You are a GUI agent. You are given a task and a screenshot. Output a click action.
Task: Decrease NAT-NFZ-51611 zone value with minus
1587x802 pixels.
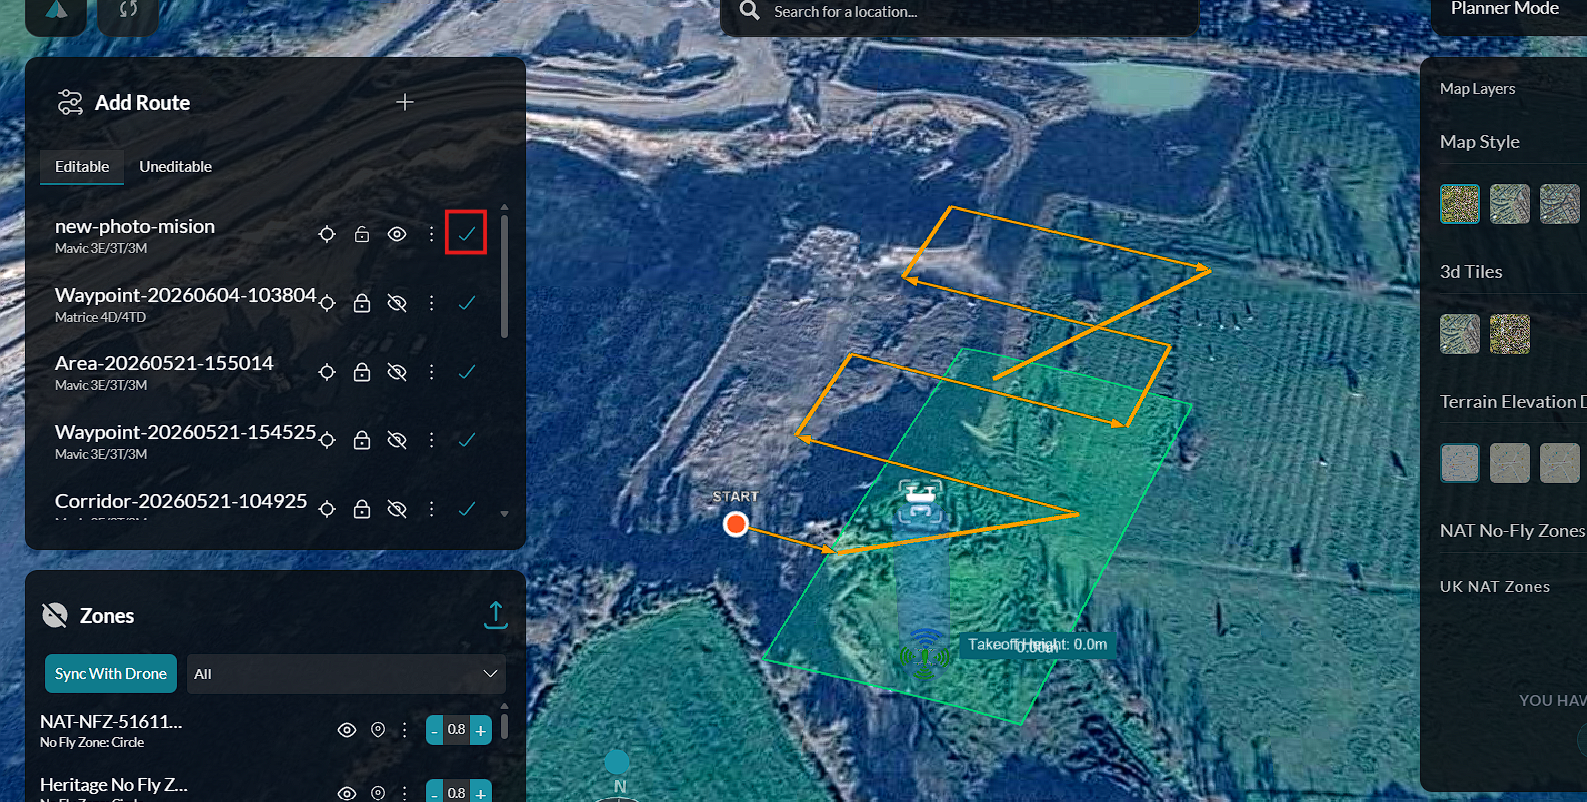coord(435,730)
